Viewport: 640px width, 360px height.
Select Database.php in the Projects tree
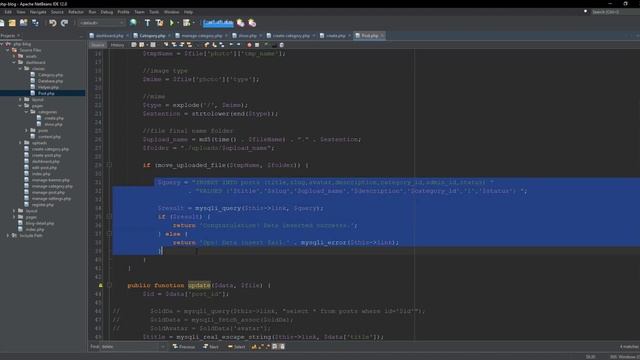pyautogui.click(x=50, y=81)
